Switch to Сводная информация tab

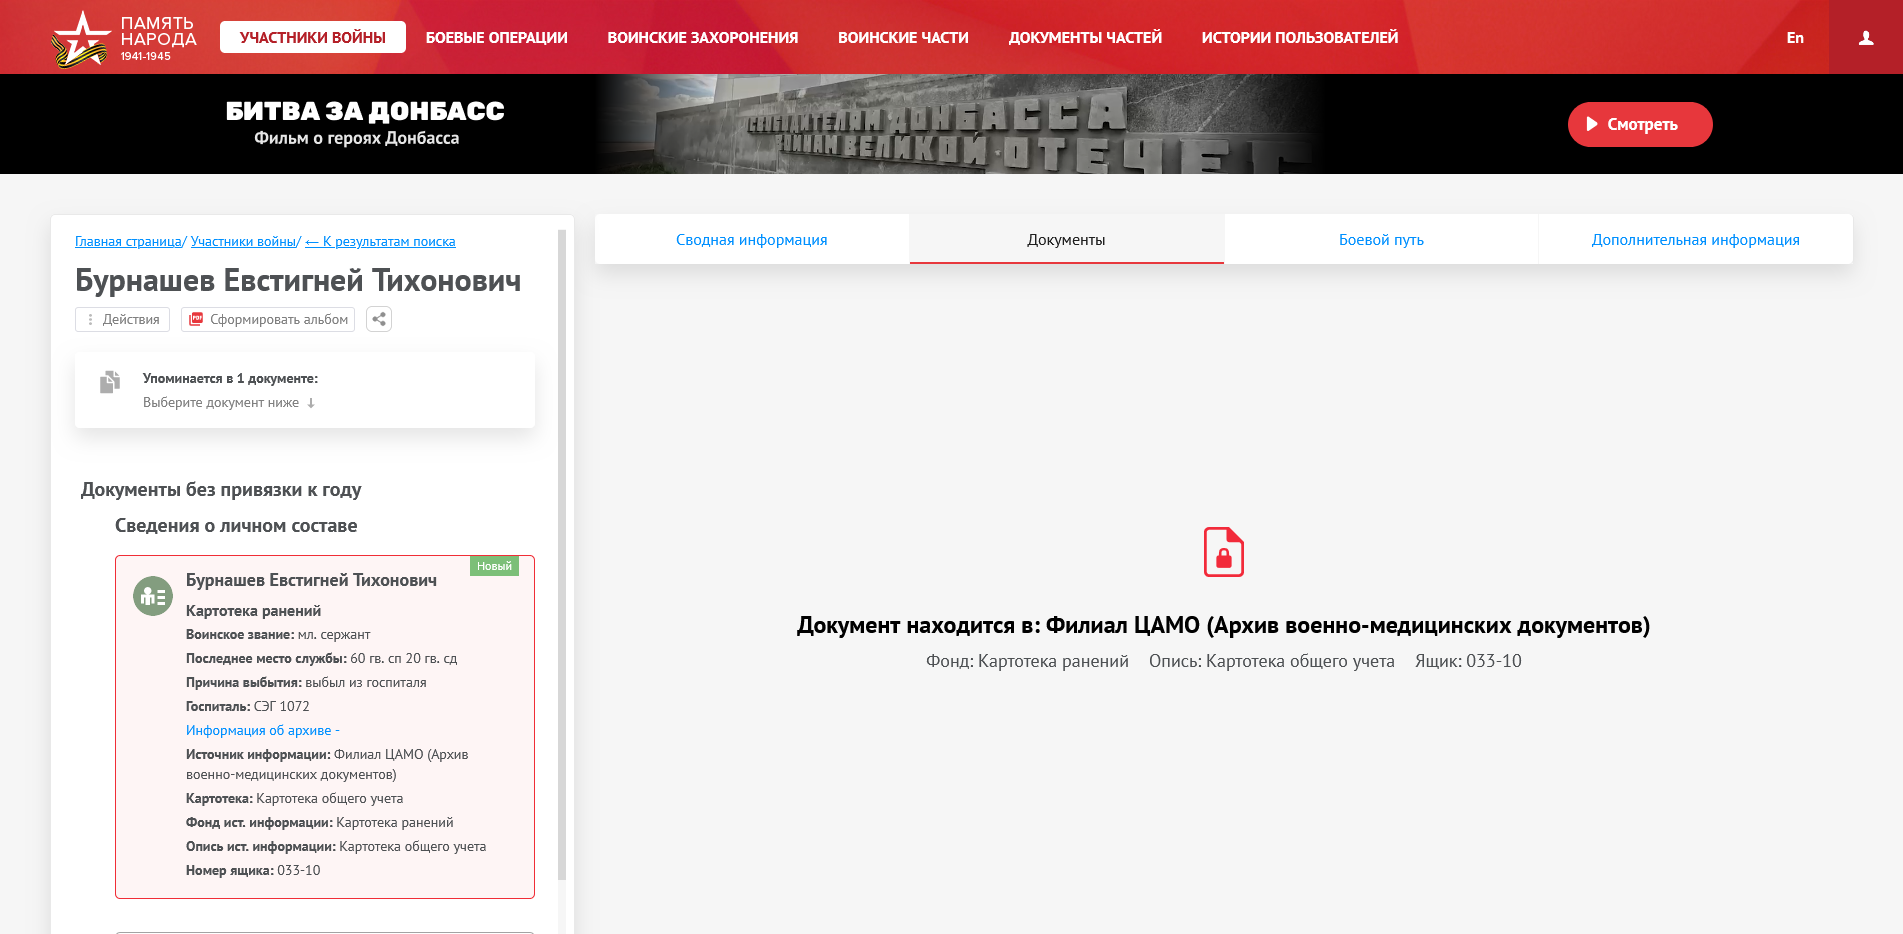[x=751, y=240]
